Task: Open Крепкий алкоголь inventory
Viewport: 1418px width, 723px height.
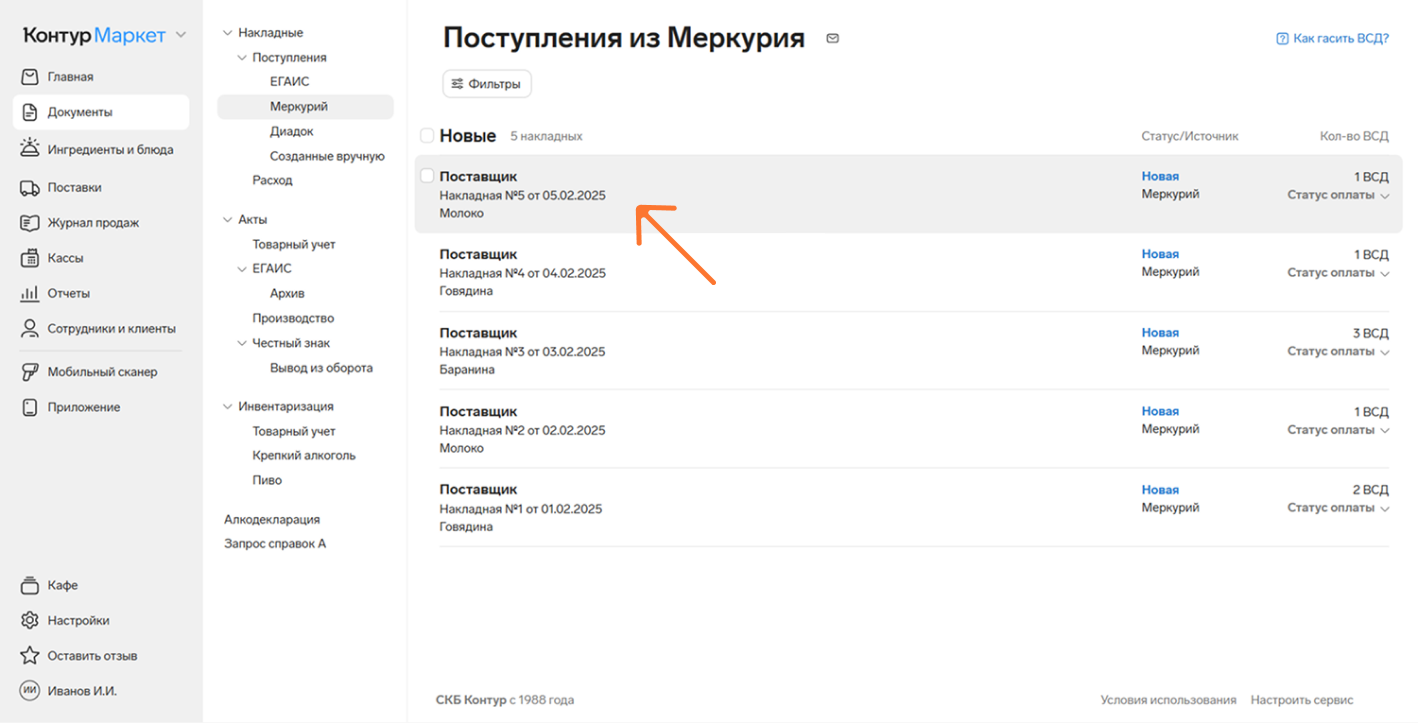Action: 305,455
